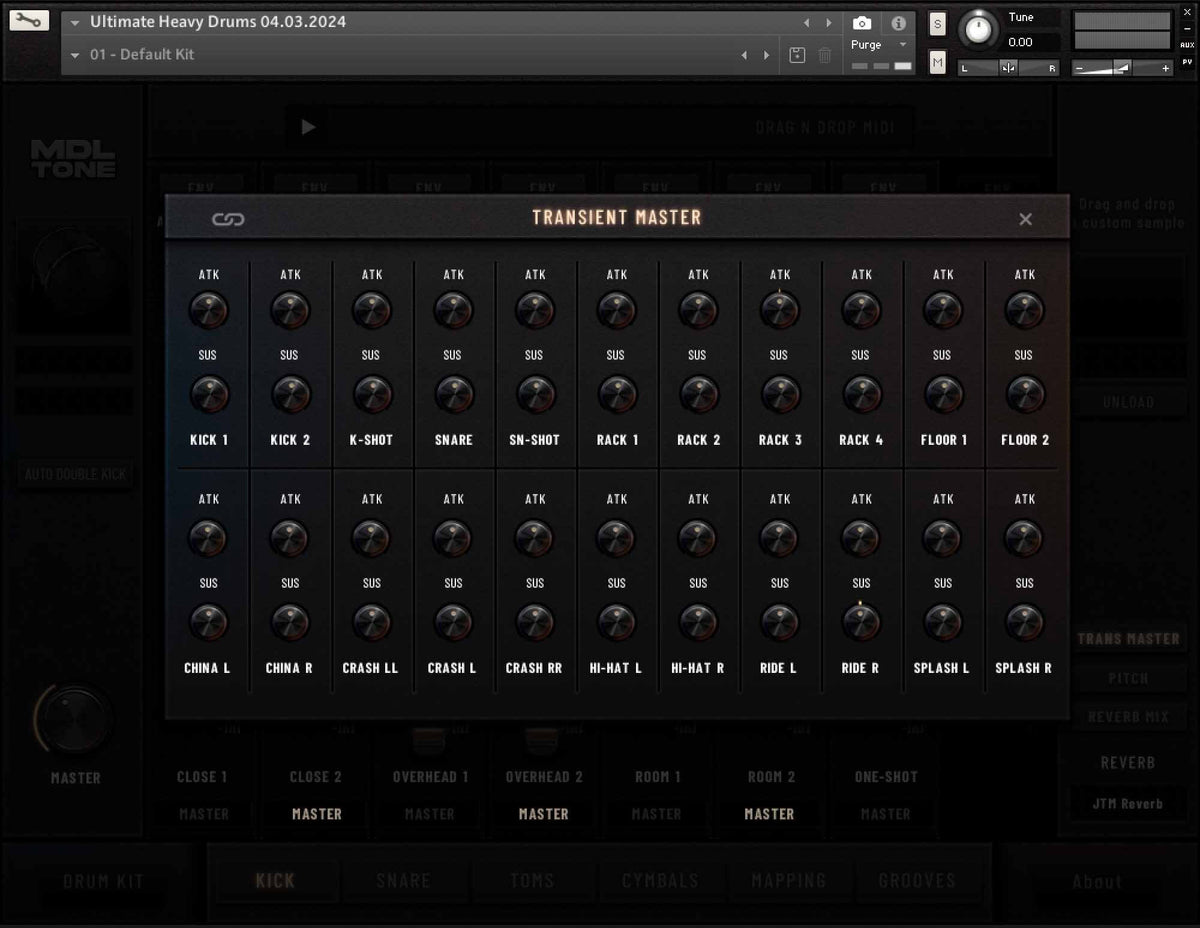Go to previous instrument with left arrow
Screen dimensions: 1200x928
pyautogui.click(x=807, y=23)
